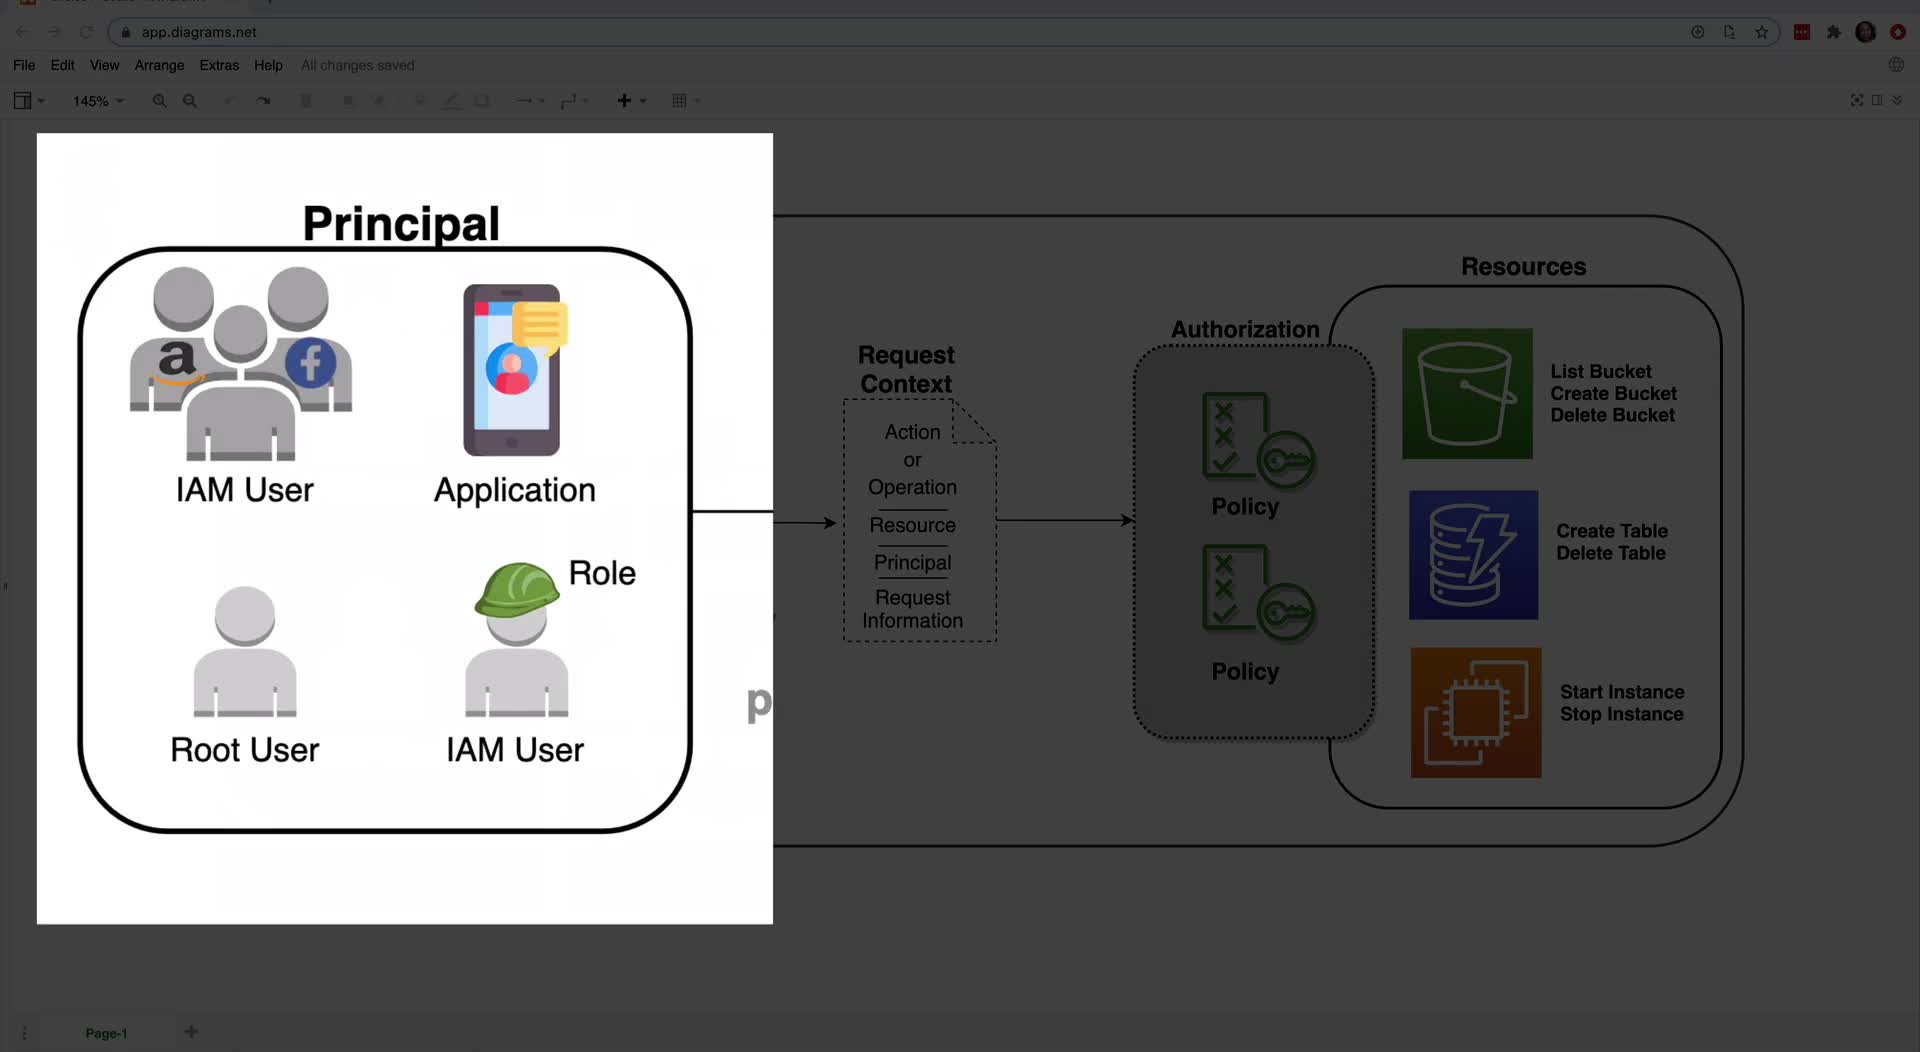Select the blue DynamoDB database icon
The image size is (1920, 1052).
pyautogui.click(x=1474, y=555)
